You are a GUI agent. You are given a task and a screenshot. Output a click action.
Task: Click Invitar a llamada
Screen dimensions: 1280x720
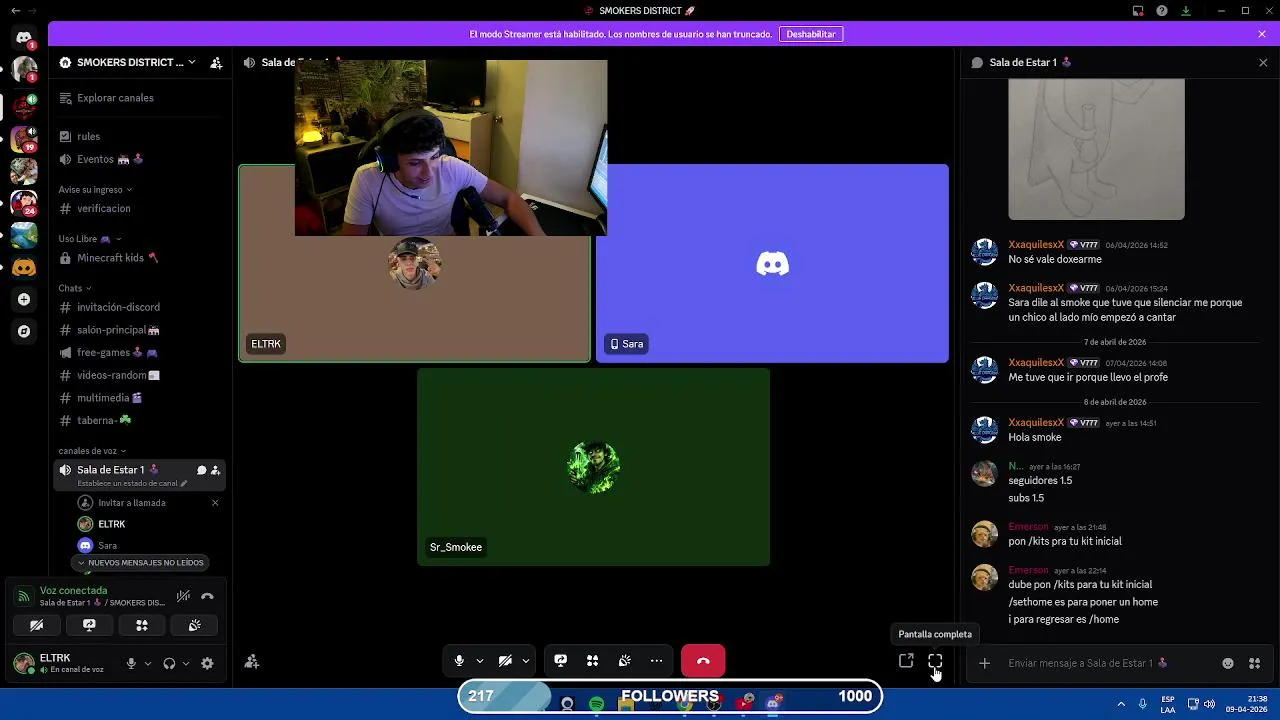tap(132, 503)
